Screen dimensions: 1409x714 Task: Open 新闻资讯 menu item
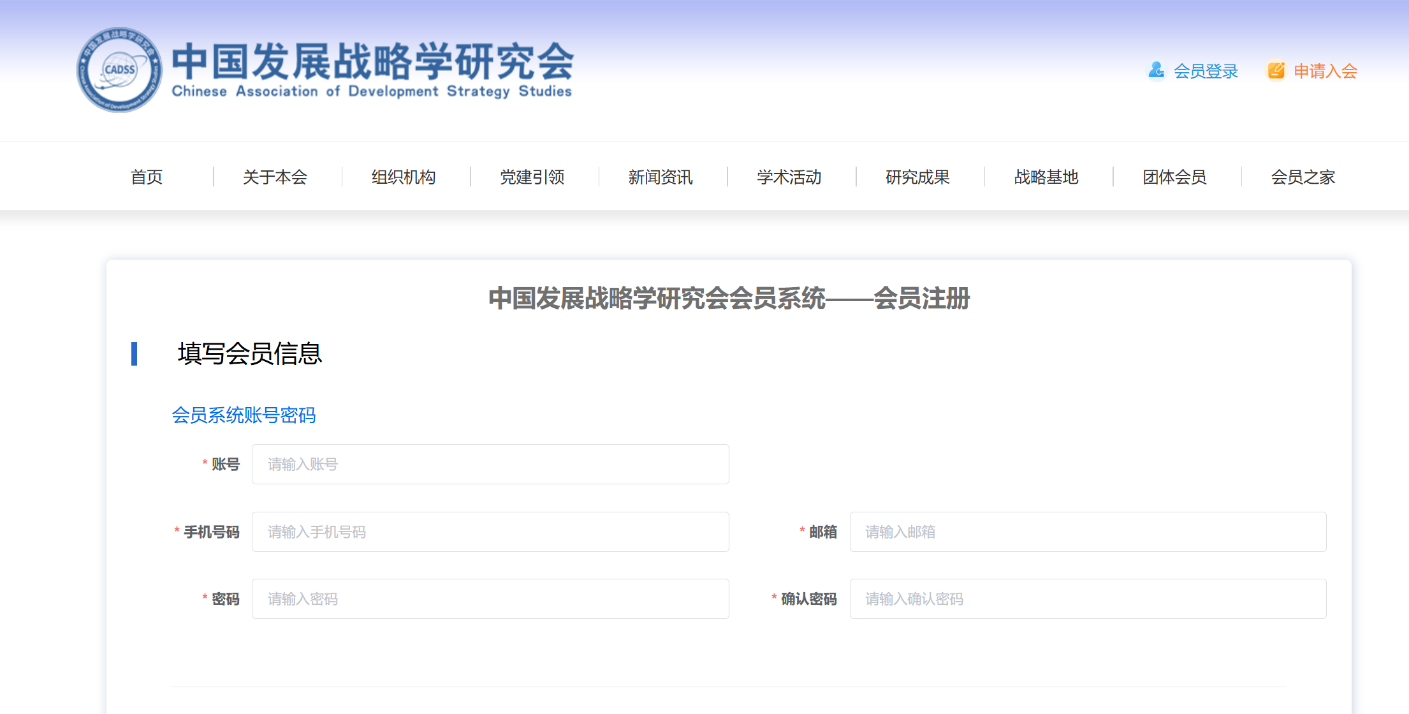[x=660, y=177]
